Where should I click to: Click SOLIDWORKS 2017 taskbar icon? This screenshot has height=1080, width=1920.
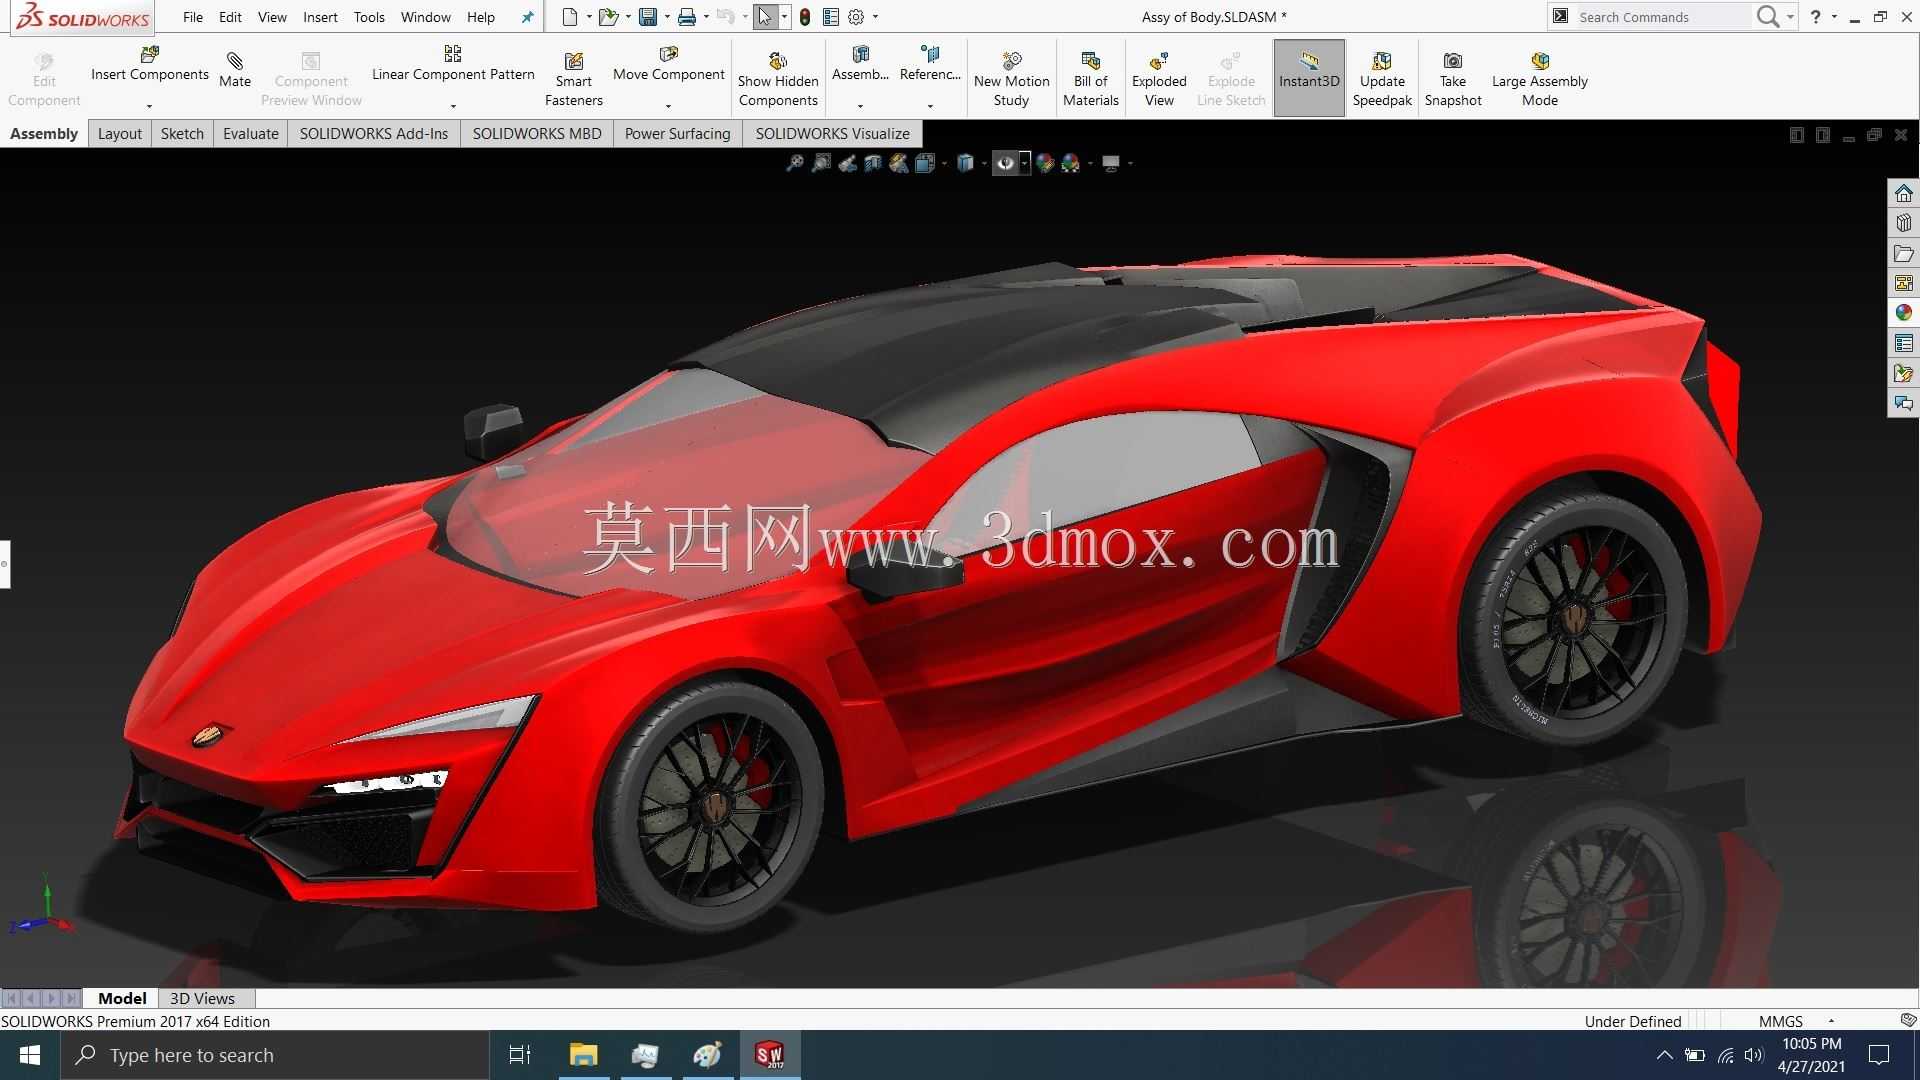coord(769,1055)
